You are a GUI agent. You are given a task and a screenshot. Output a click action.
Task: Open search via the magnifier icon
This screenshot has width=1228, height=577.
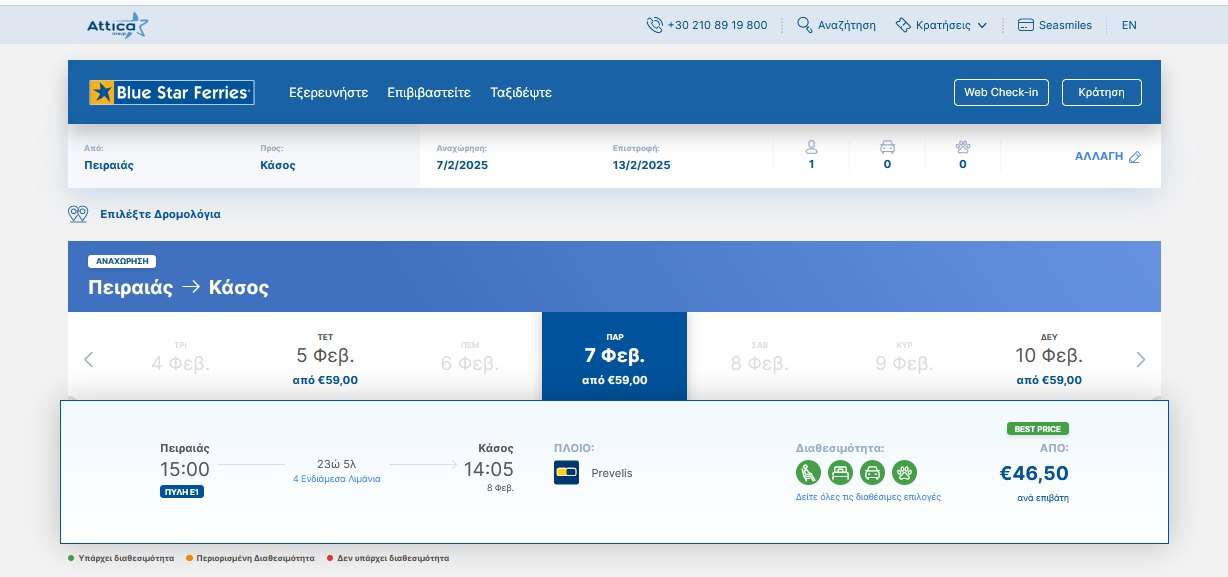click(x=804, y=25)
